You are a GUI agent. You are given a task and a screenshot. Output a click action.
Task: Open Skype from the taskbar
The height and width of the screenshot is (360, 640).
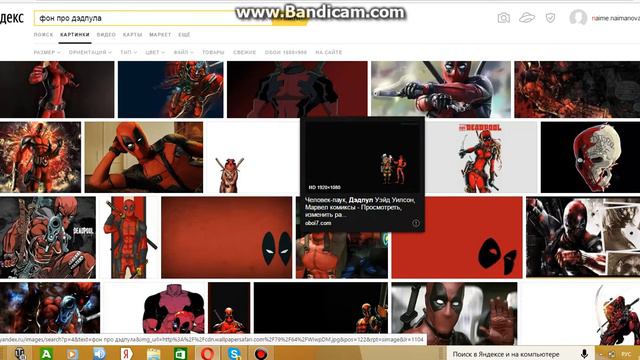(234, 353)
